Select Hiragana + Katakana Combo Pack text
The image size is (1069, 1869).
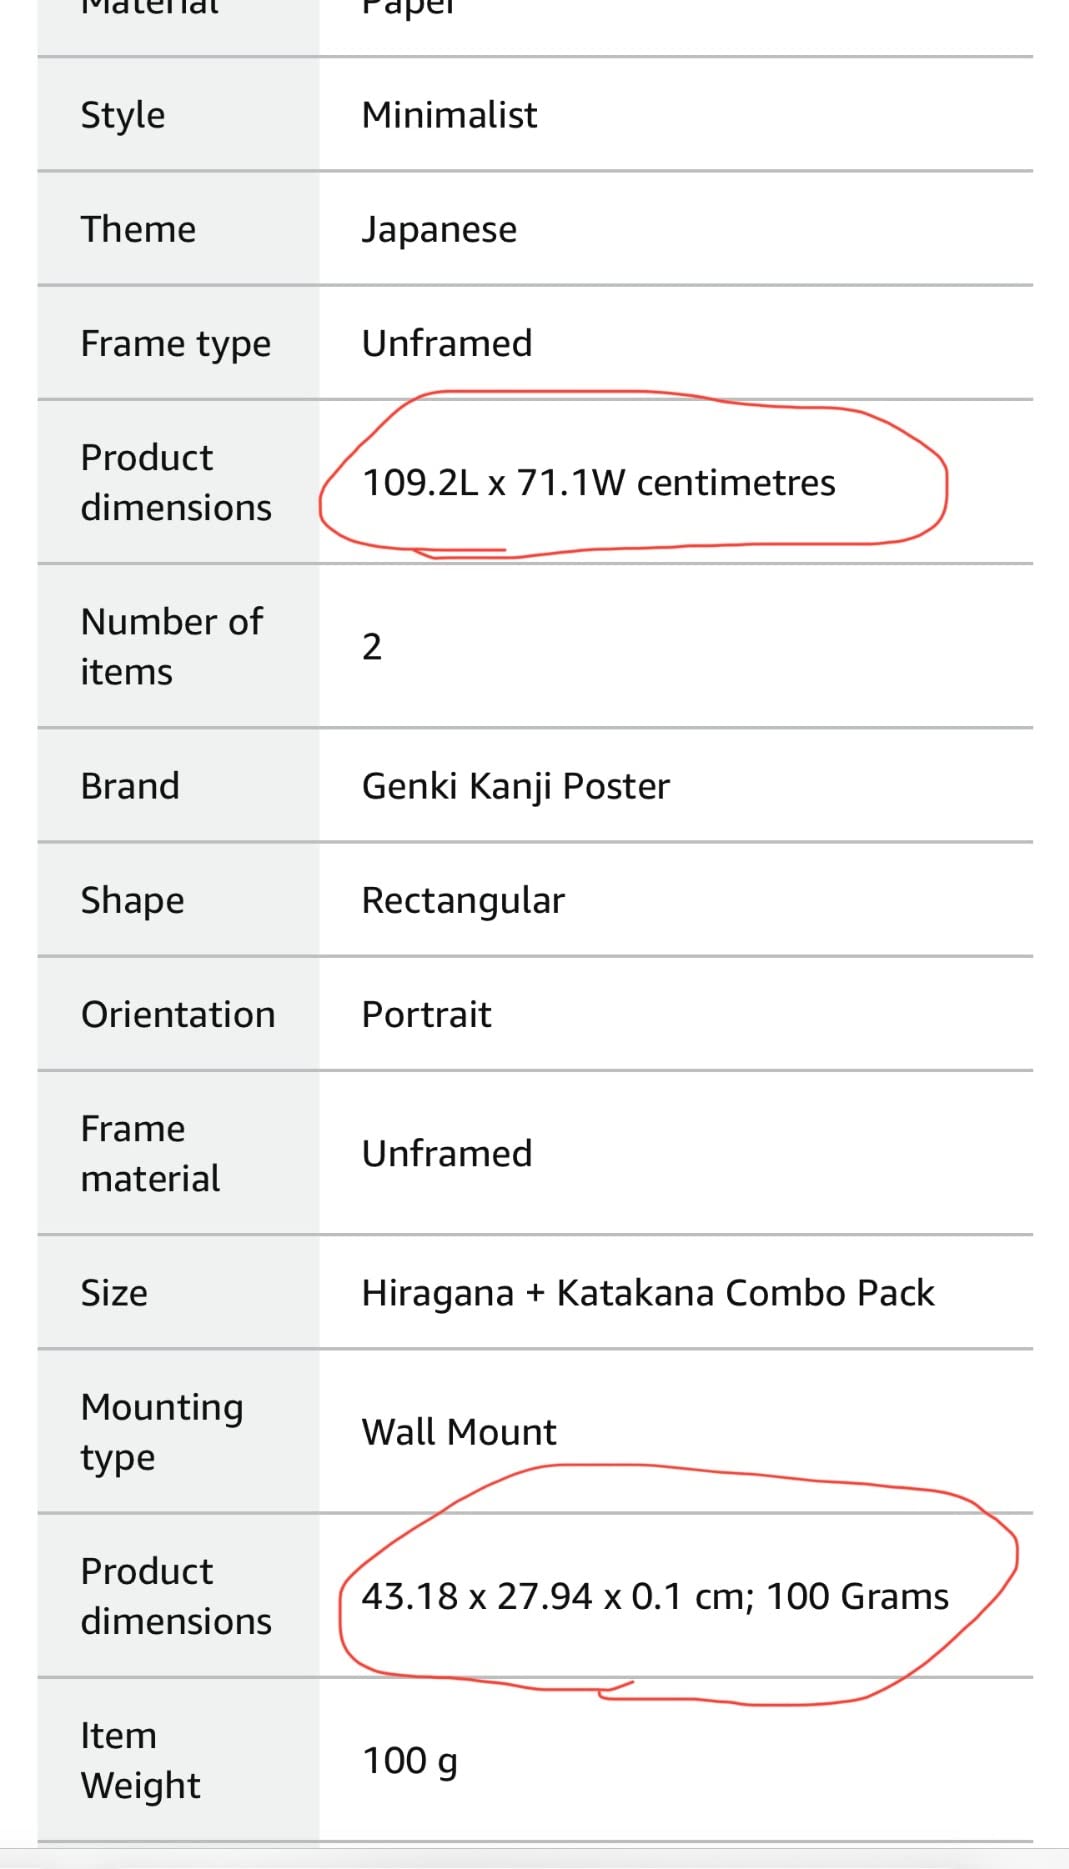[x=647, y=1292]
